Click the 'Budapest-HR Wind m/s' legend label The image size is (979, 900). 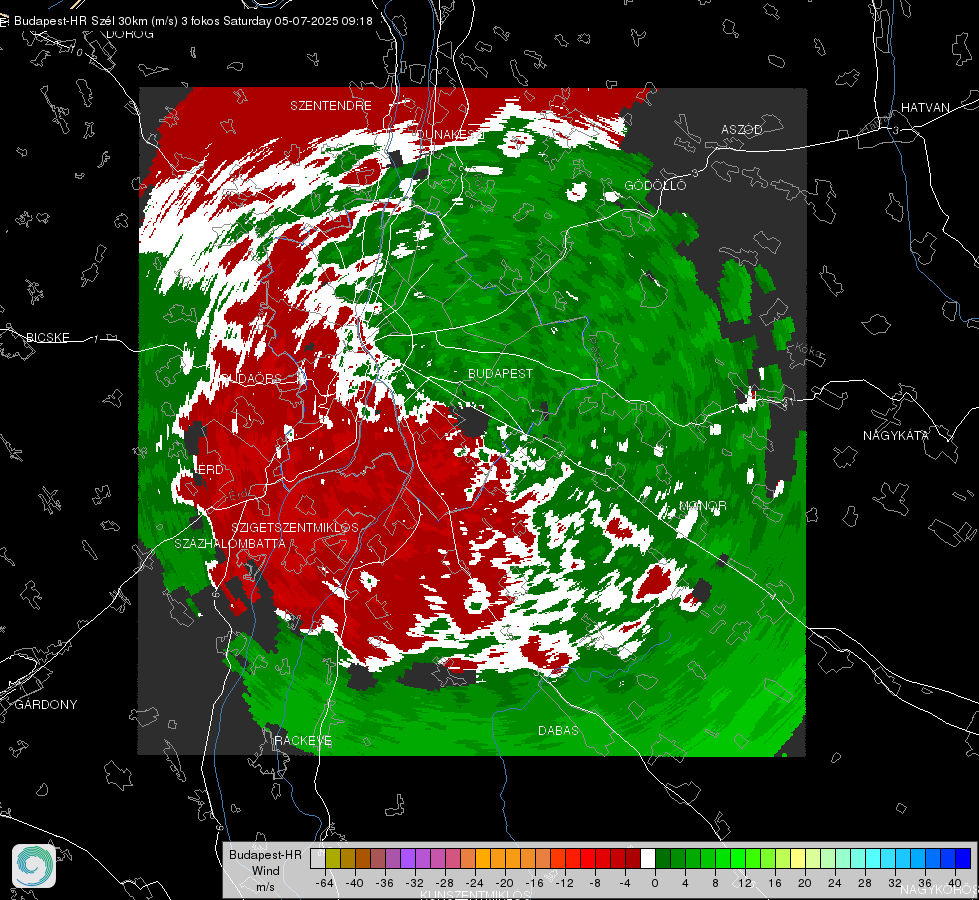coord(265,871)
